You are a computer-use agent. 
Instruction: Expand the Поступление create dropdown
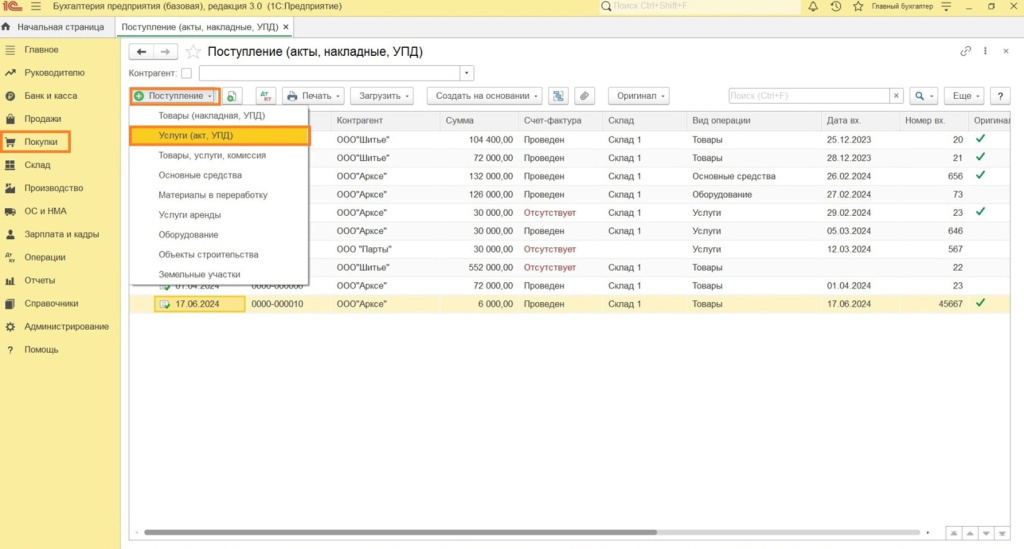coord(174,96)
